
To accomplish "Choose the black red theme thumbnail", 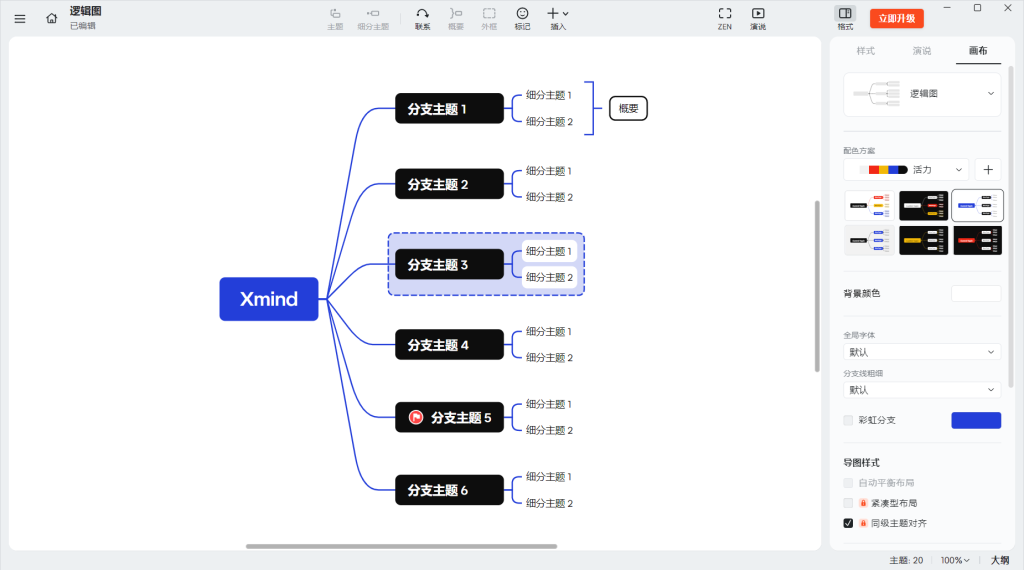I will coord(978,240).
